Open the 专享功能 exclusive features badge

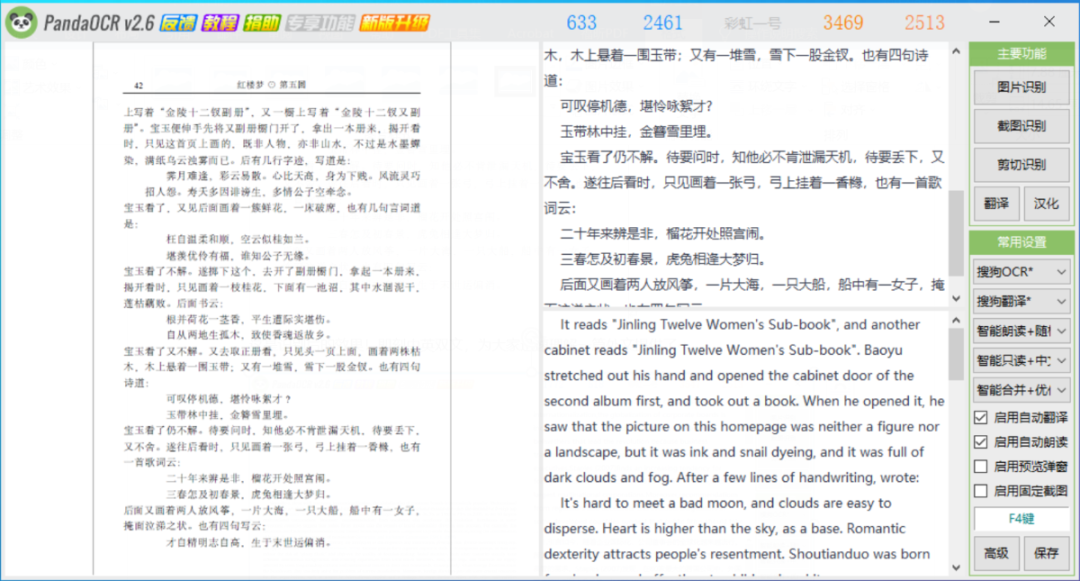(x=320, y=23)
